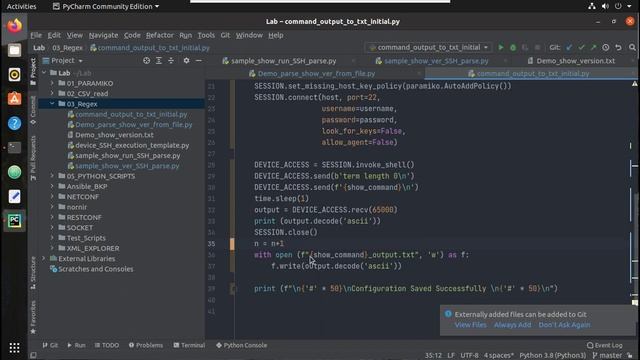The image size is (640, 360).
Task: Open Ubuntu Software in dock
Action: click(14, 99)
